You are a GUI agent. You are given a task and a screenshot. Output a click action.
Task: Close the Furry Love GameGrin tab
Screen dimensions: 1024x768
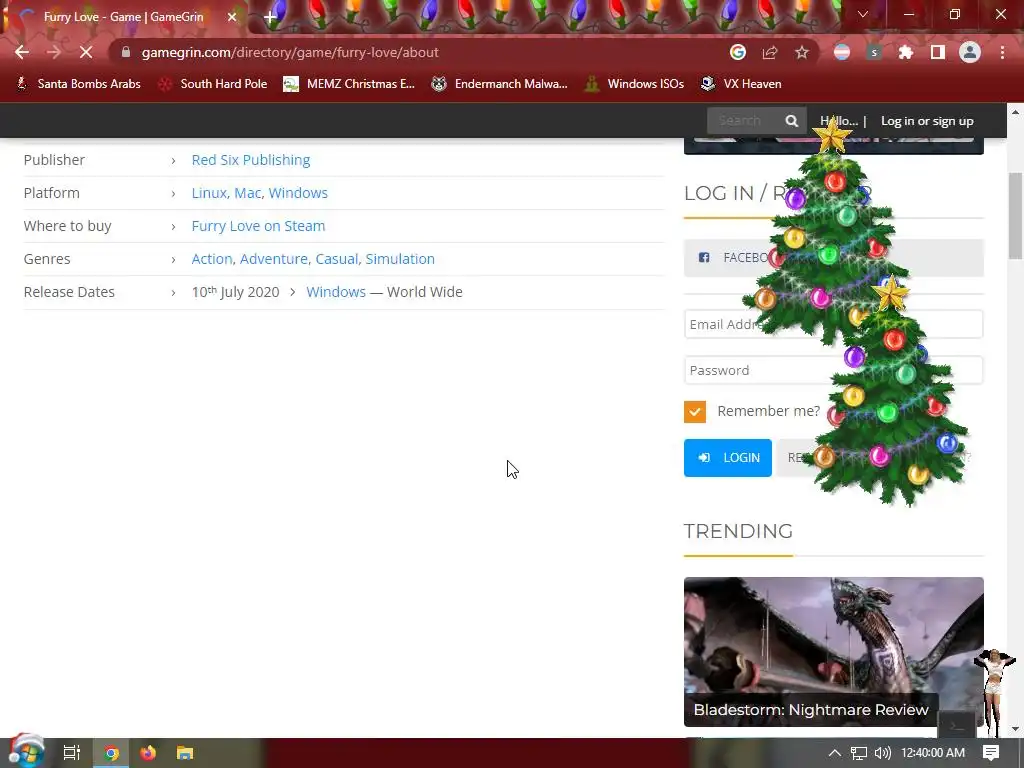coord(232,17)
